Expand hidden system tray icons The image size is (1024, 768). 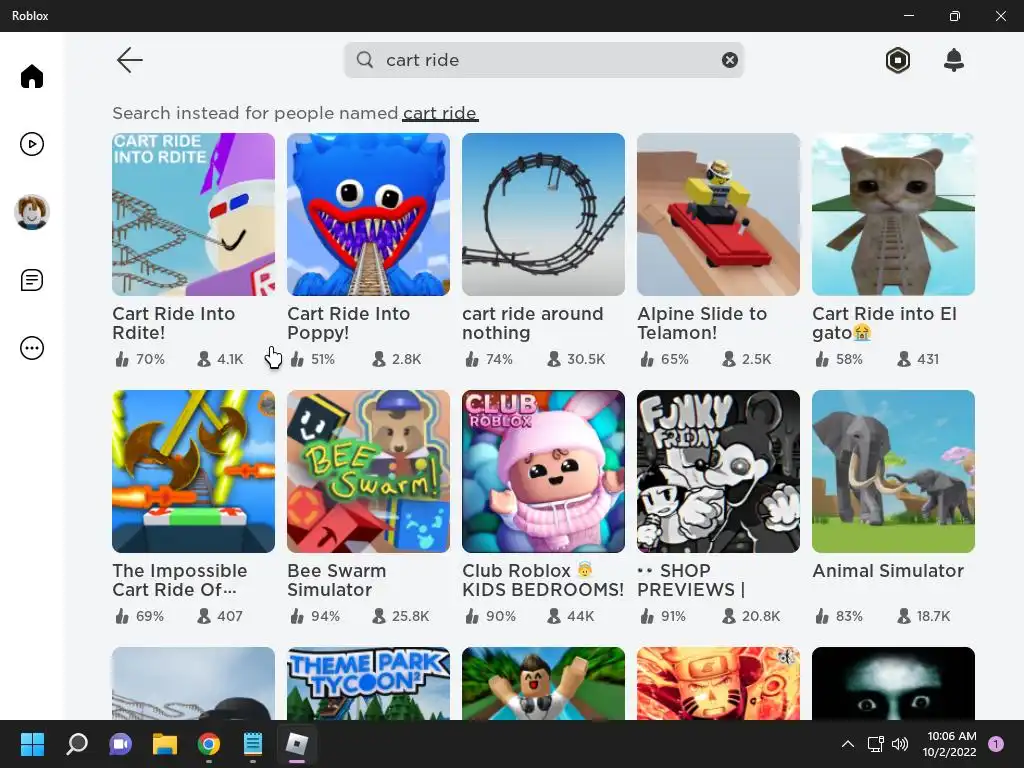(x=848, y=744)
